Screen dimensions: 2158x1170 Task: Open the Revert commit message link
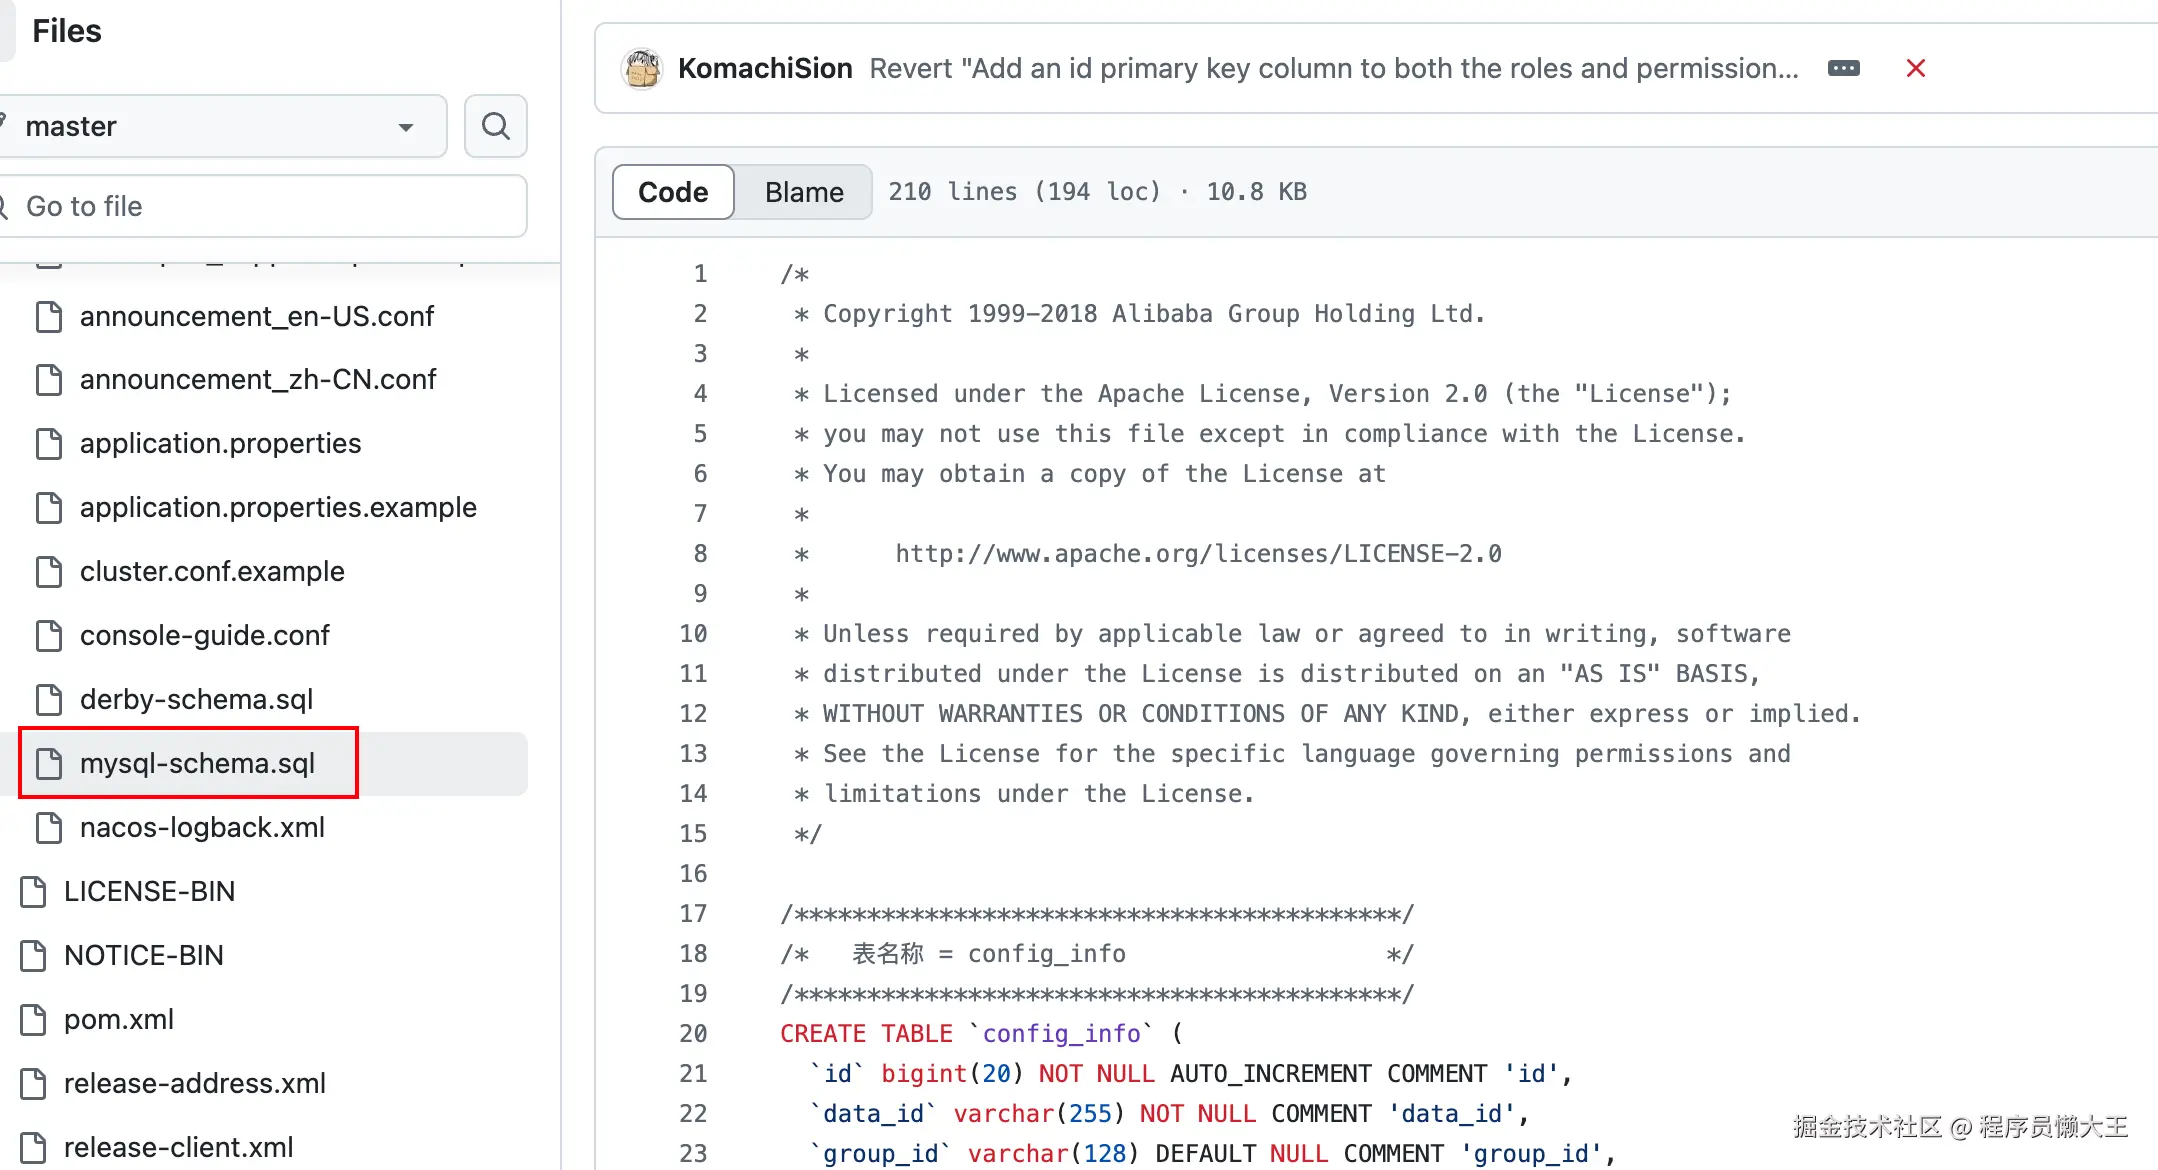pyautogui.click(x=1333, y=68)
